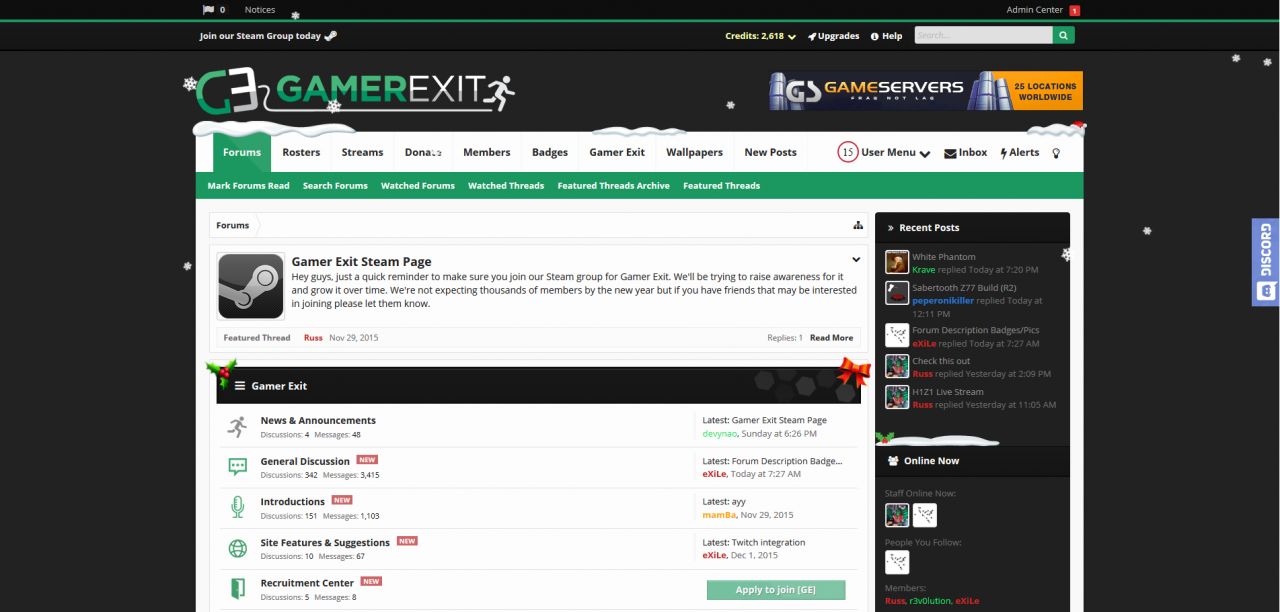The width and height of the screenshot is (1280, 612).
Task: Open the GameServers banner advertisement
Action: 926,91
